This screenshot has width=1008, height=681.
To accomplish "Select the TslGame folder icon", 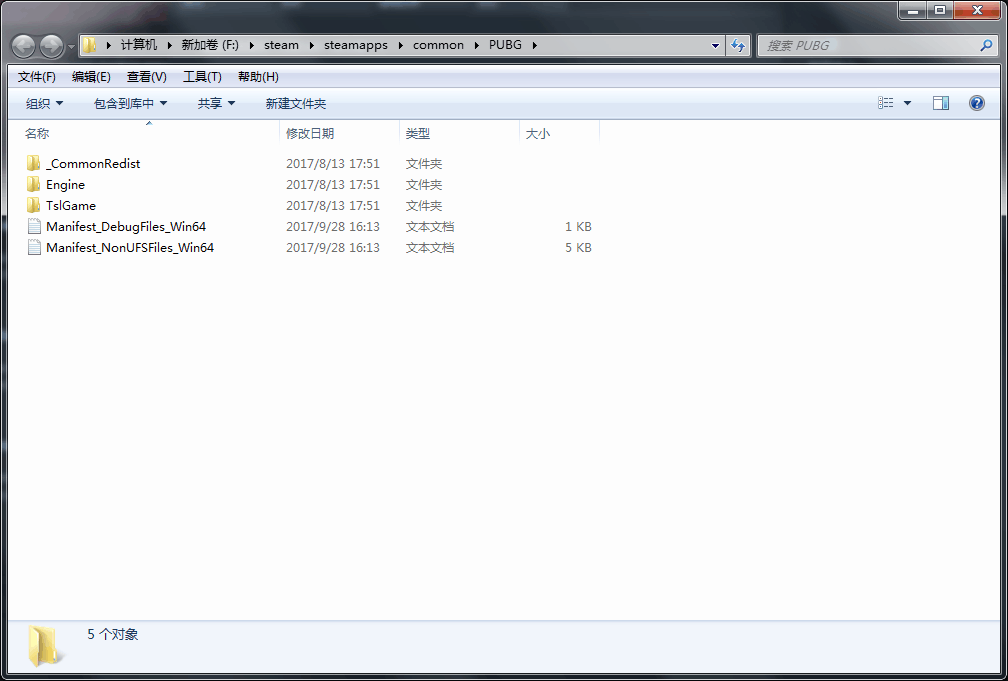I will [33, 205].
